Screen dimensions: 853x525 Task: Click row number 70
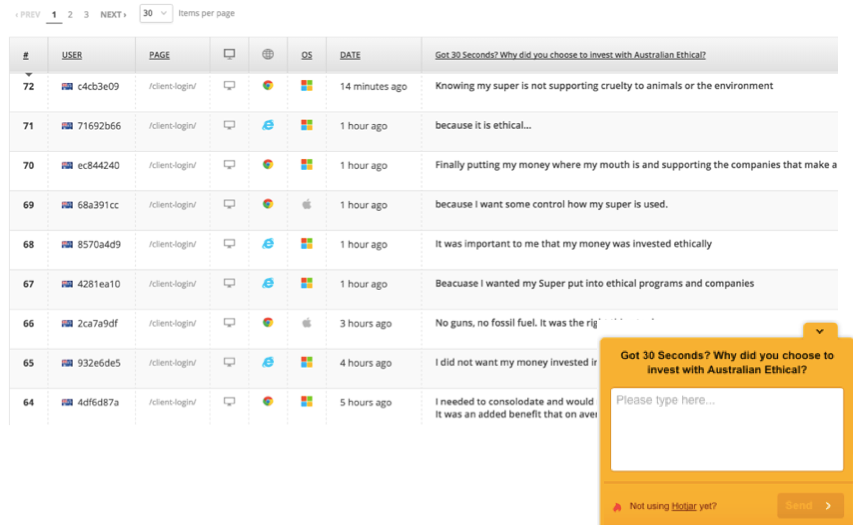tap(28, 165)
